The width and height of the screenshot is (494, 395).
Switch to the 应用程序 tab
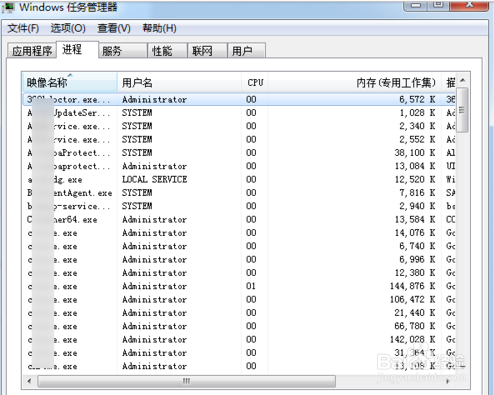[x=32, y=51]
